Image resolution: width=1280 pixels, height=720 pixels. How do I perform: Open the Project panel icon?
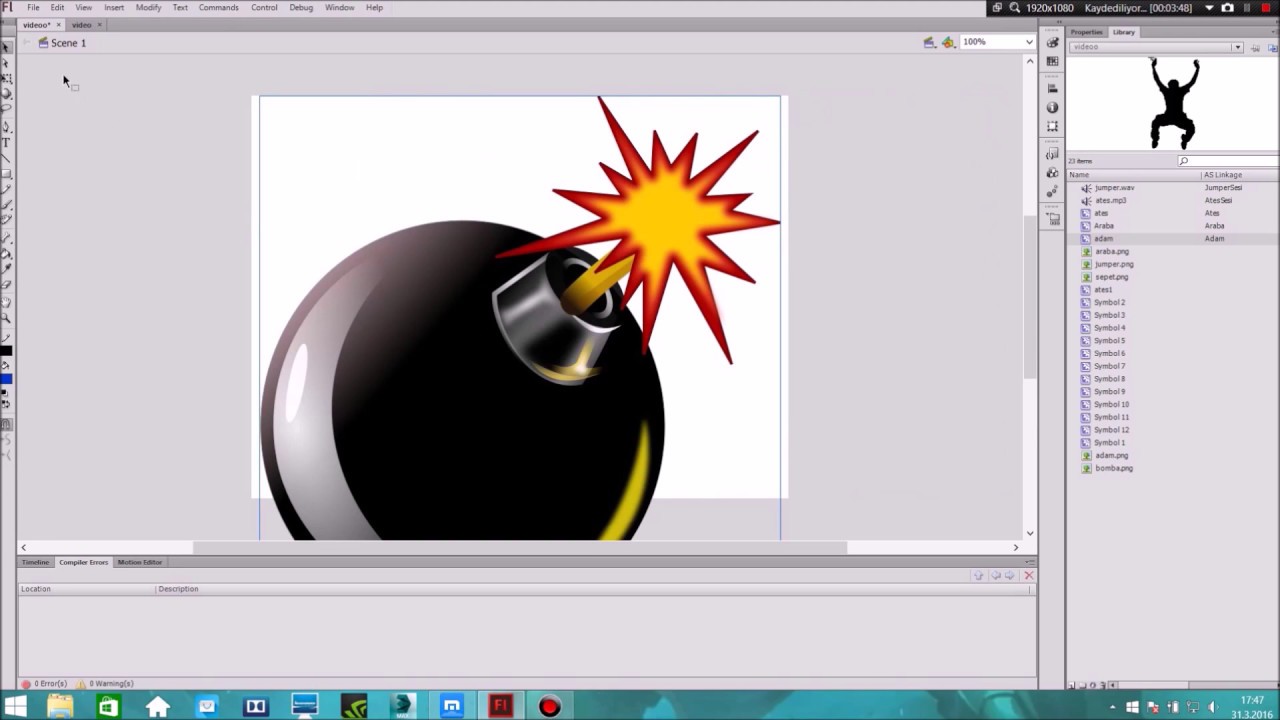click(1052, 218)
